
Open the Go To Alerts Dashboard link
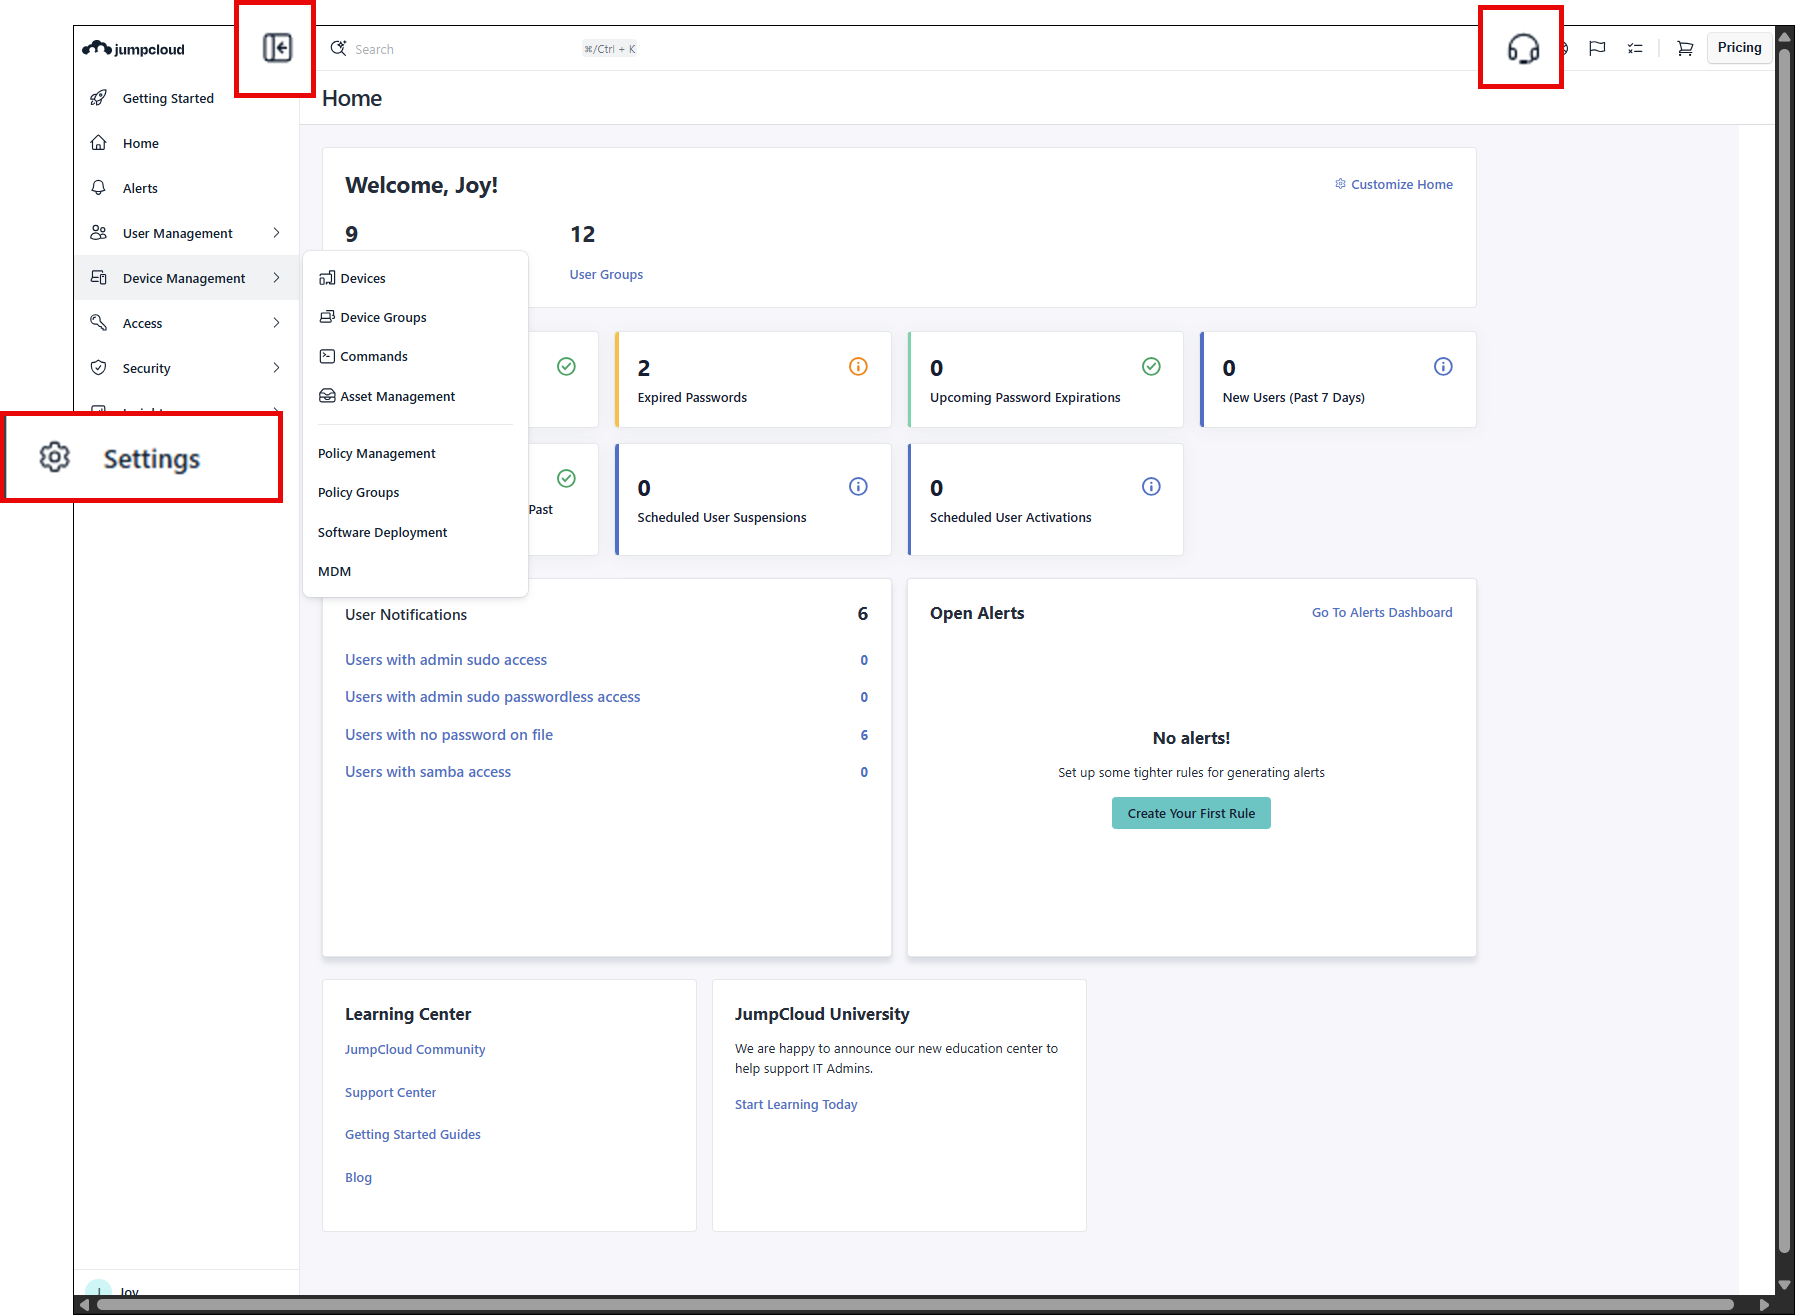(1381, 612)
